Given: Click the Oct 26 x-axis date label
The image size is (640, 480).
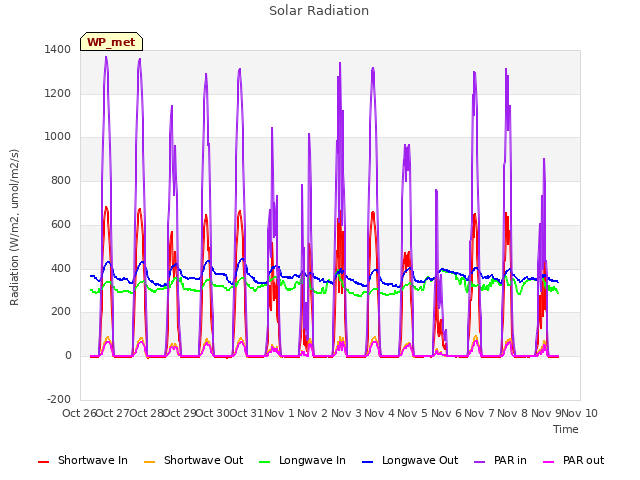Looking at the screenshot, I should pyautogui.click(x=79, y=413).
